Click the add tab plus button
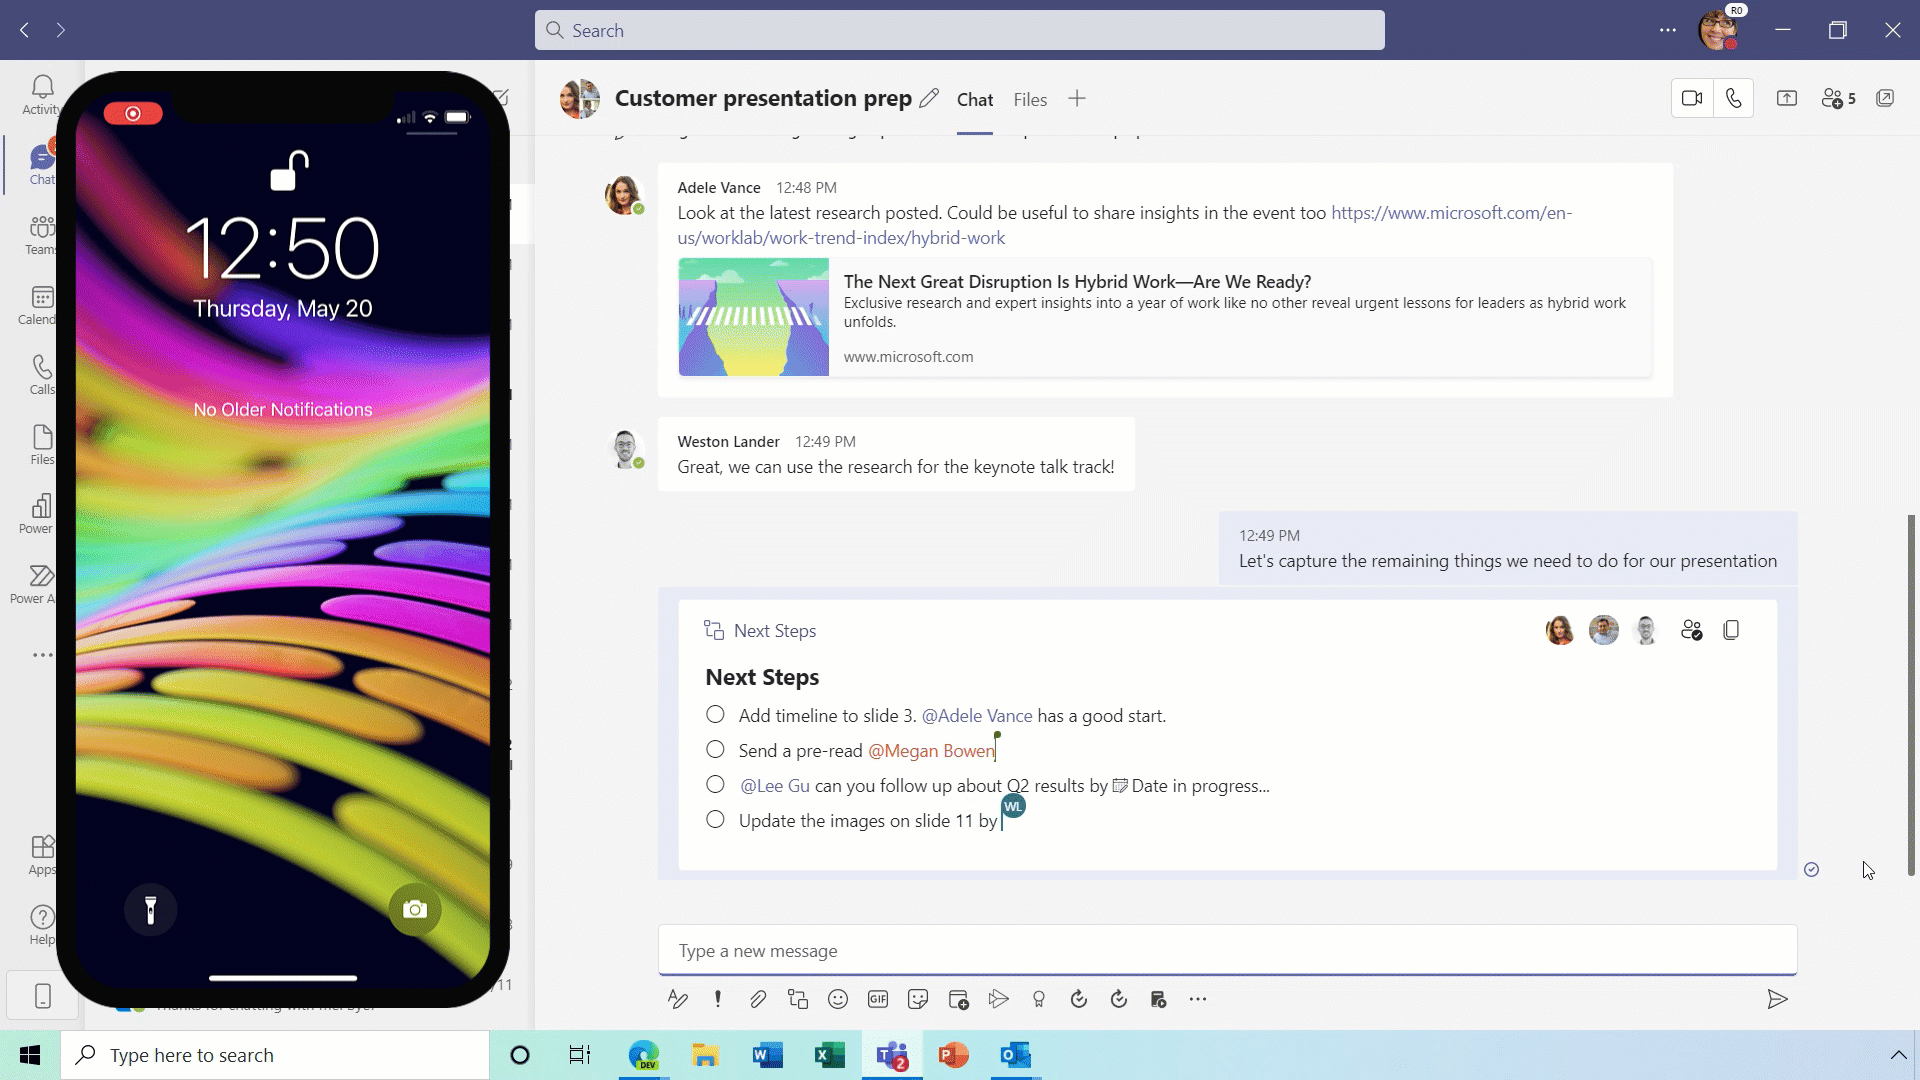The width and height of the screenshot is (1920, 1080). click(x=1077, y=99)
